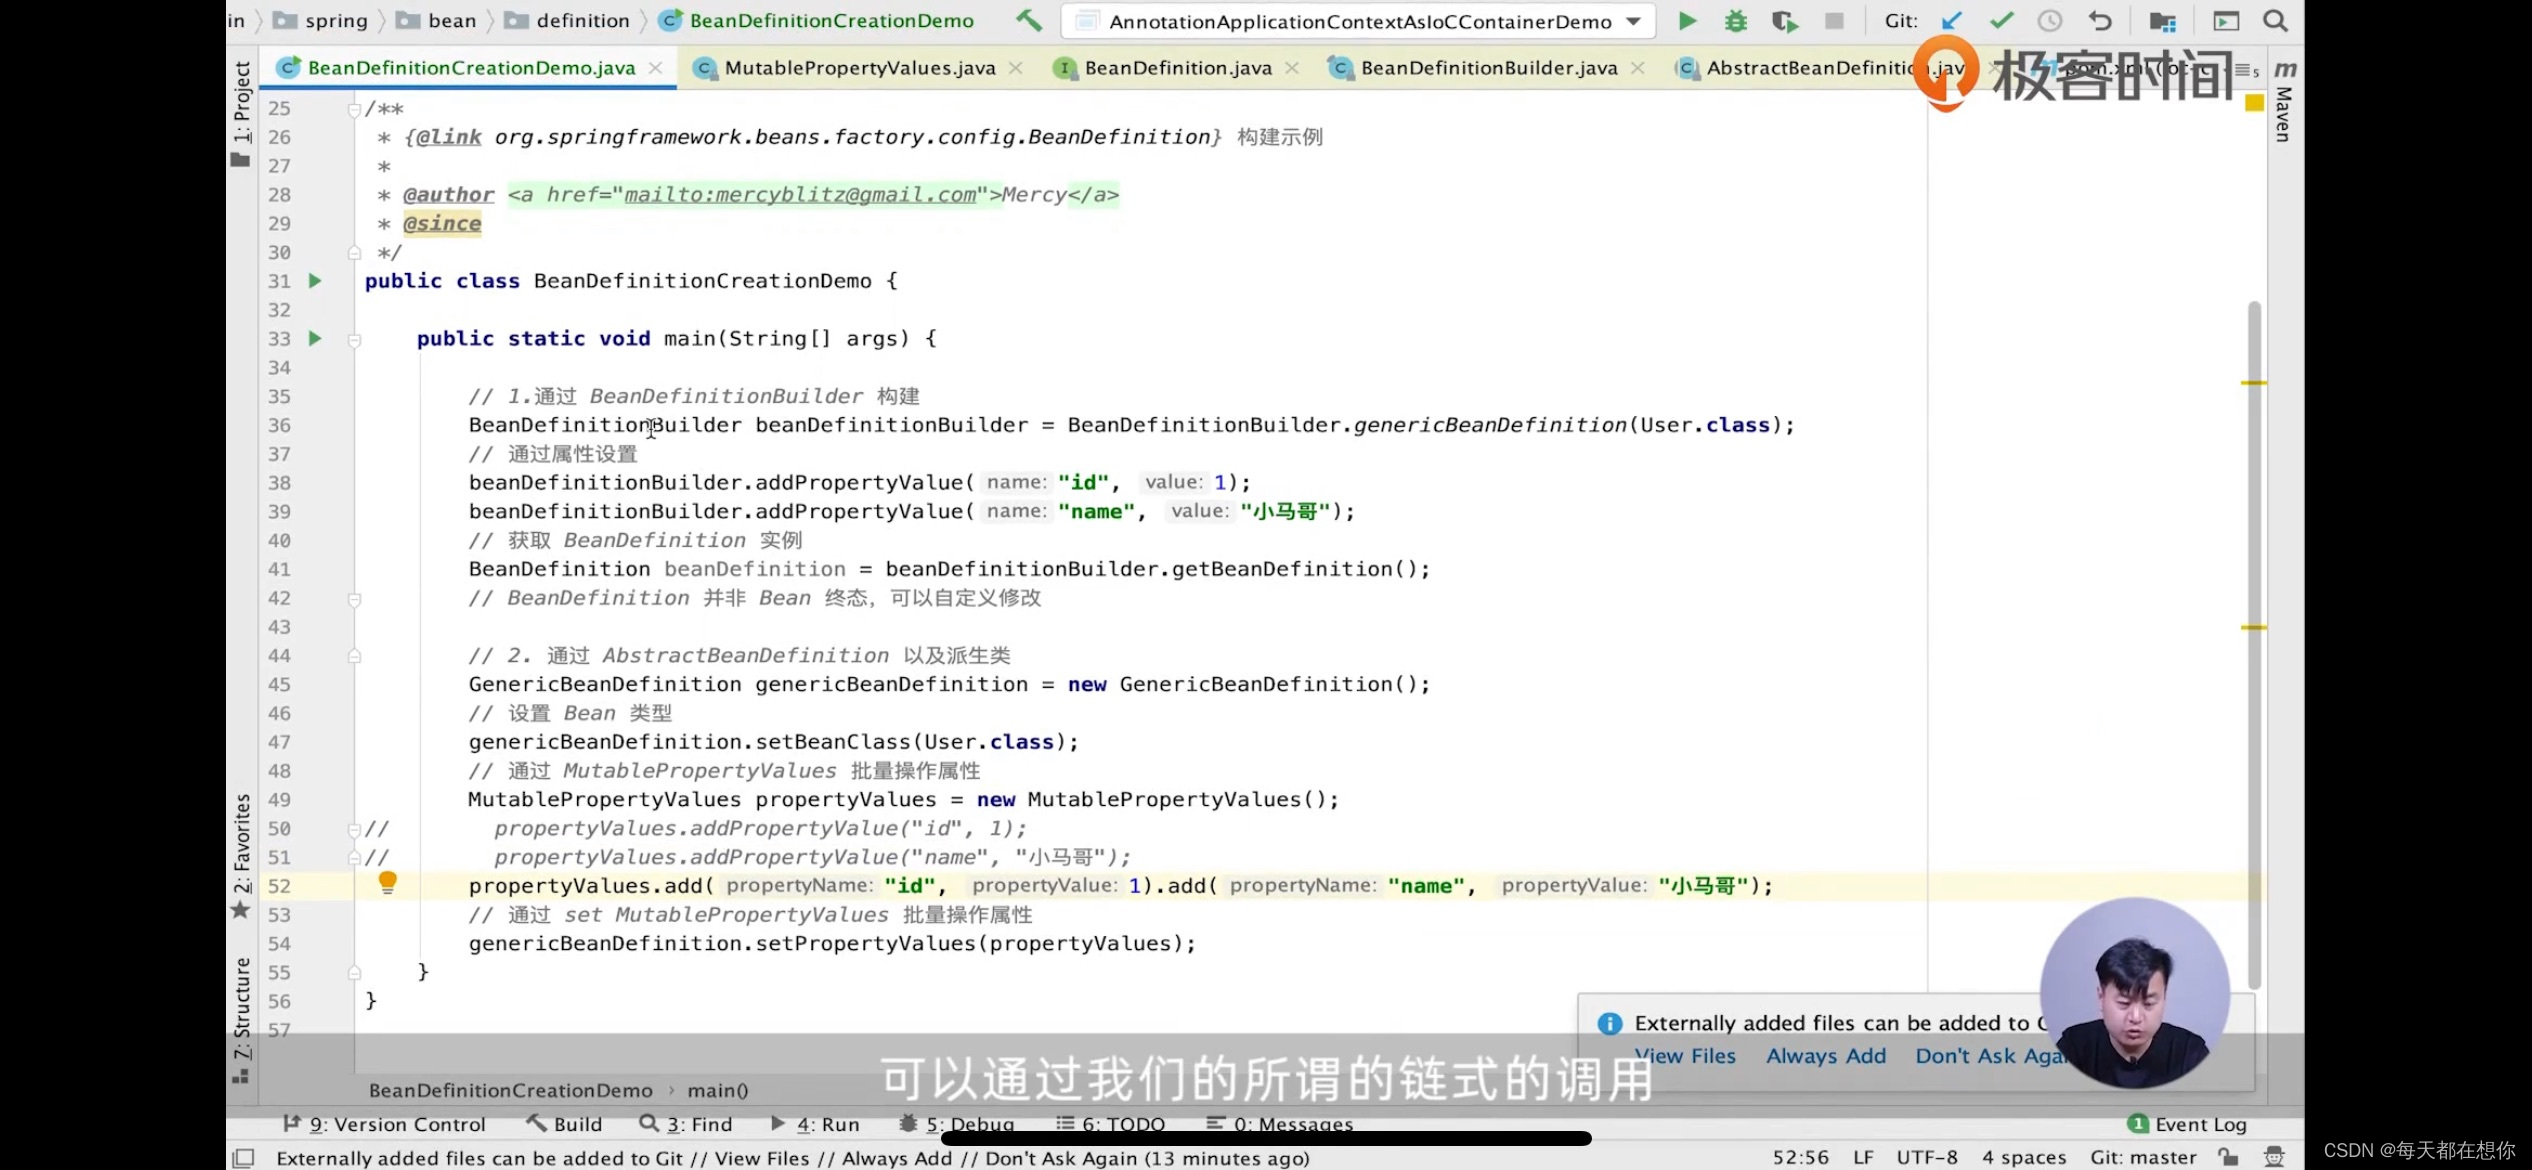Open the Structure tool window

click(241, 1020)
